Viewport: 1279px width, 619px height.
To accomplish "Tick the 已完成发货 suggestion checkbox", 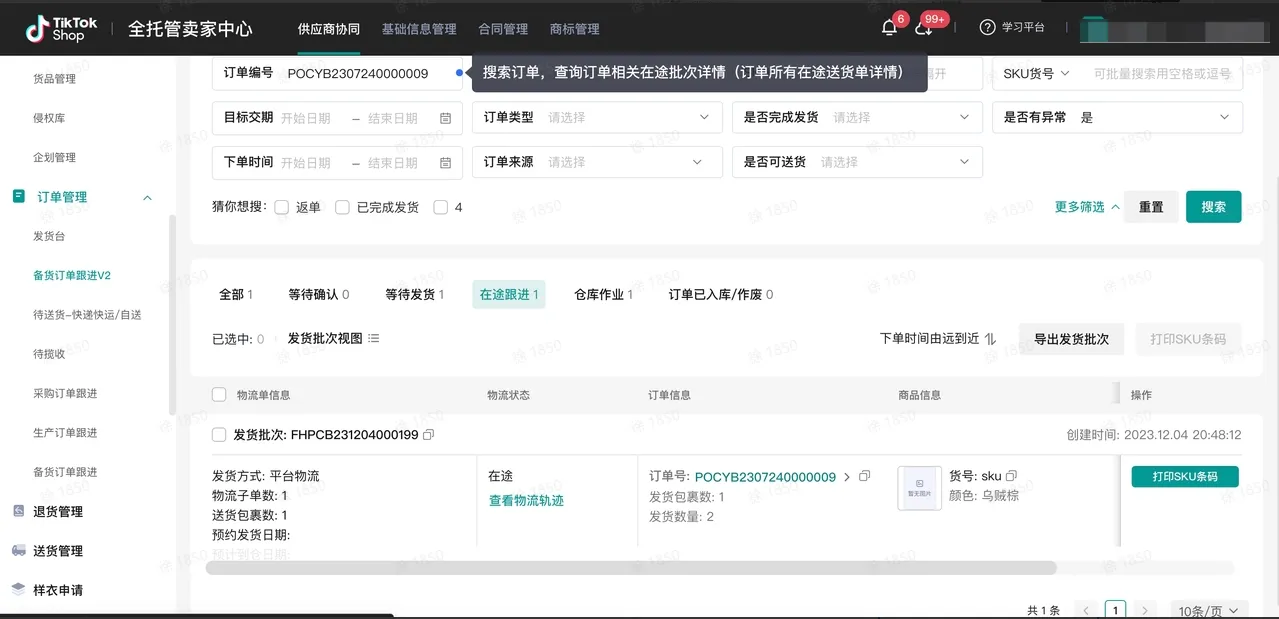I will click(x=342, y=208).
